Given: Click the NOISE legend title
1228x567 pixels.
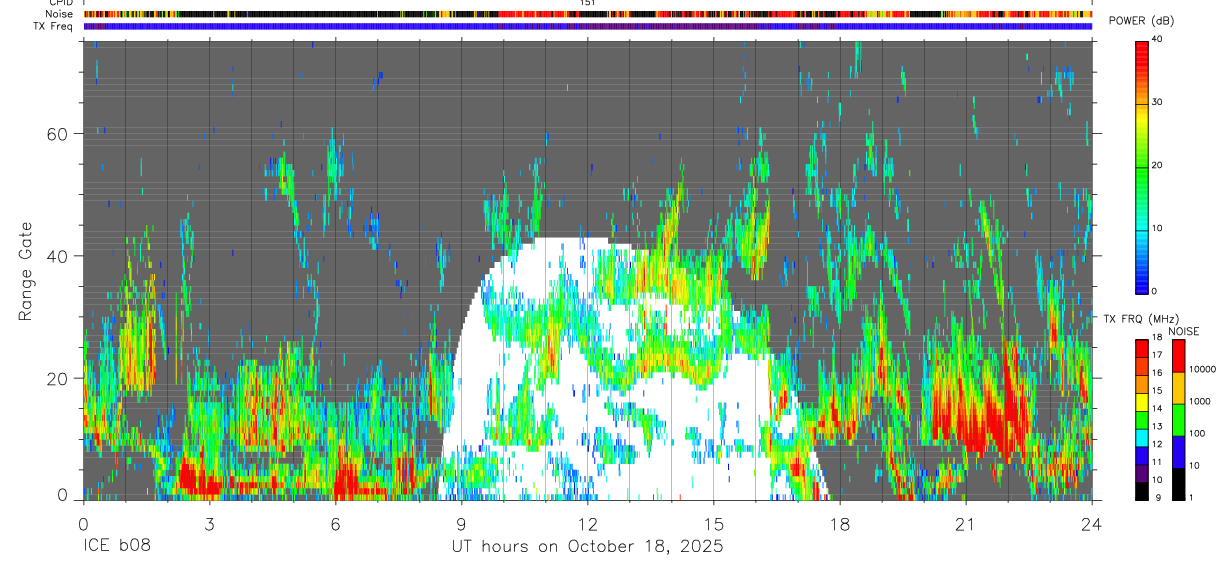Looking at the screenshot, I should (1184, 331).
